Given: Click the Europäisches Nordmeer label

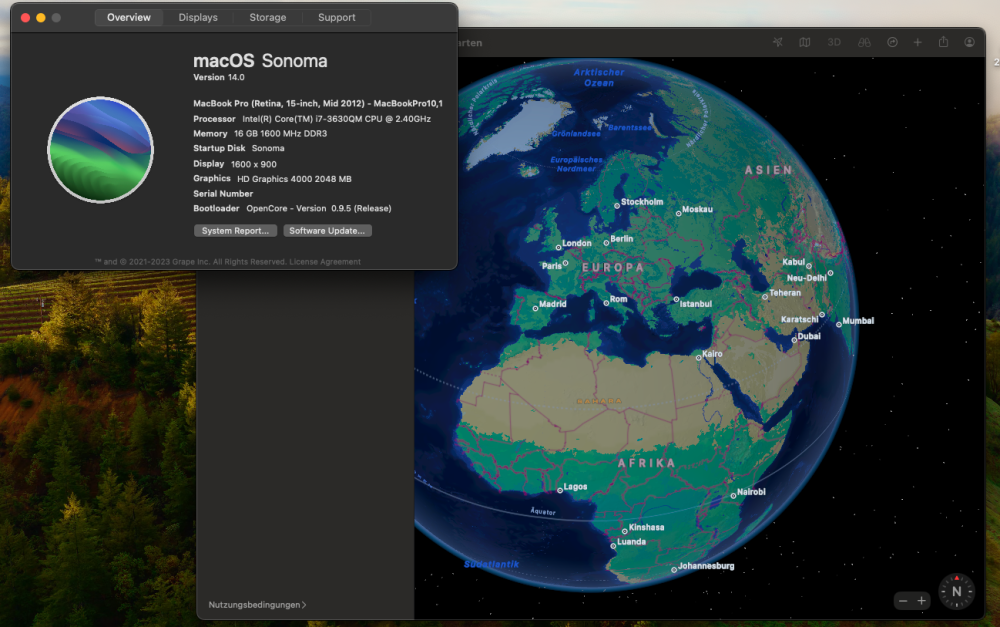Looking at the screenshot, I should [577, 164].
